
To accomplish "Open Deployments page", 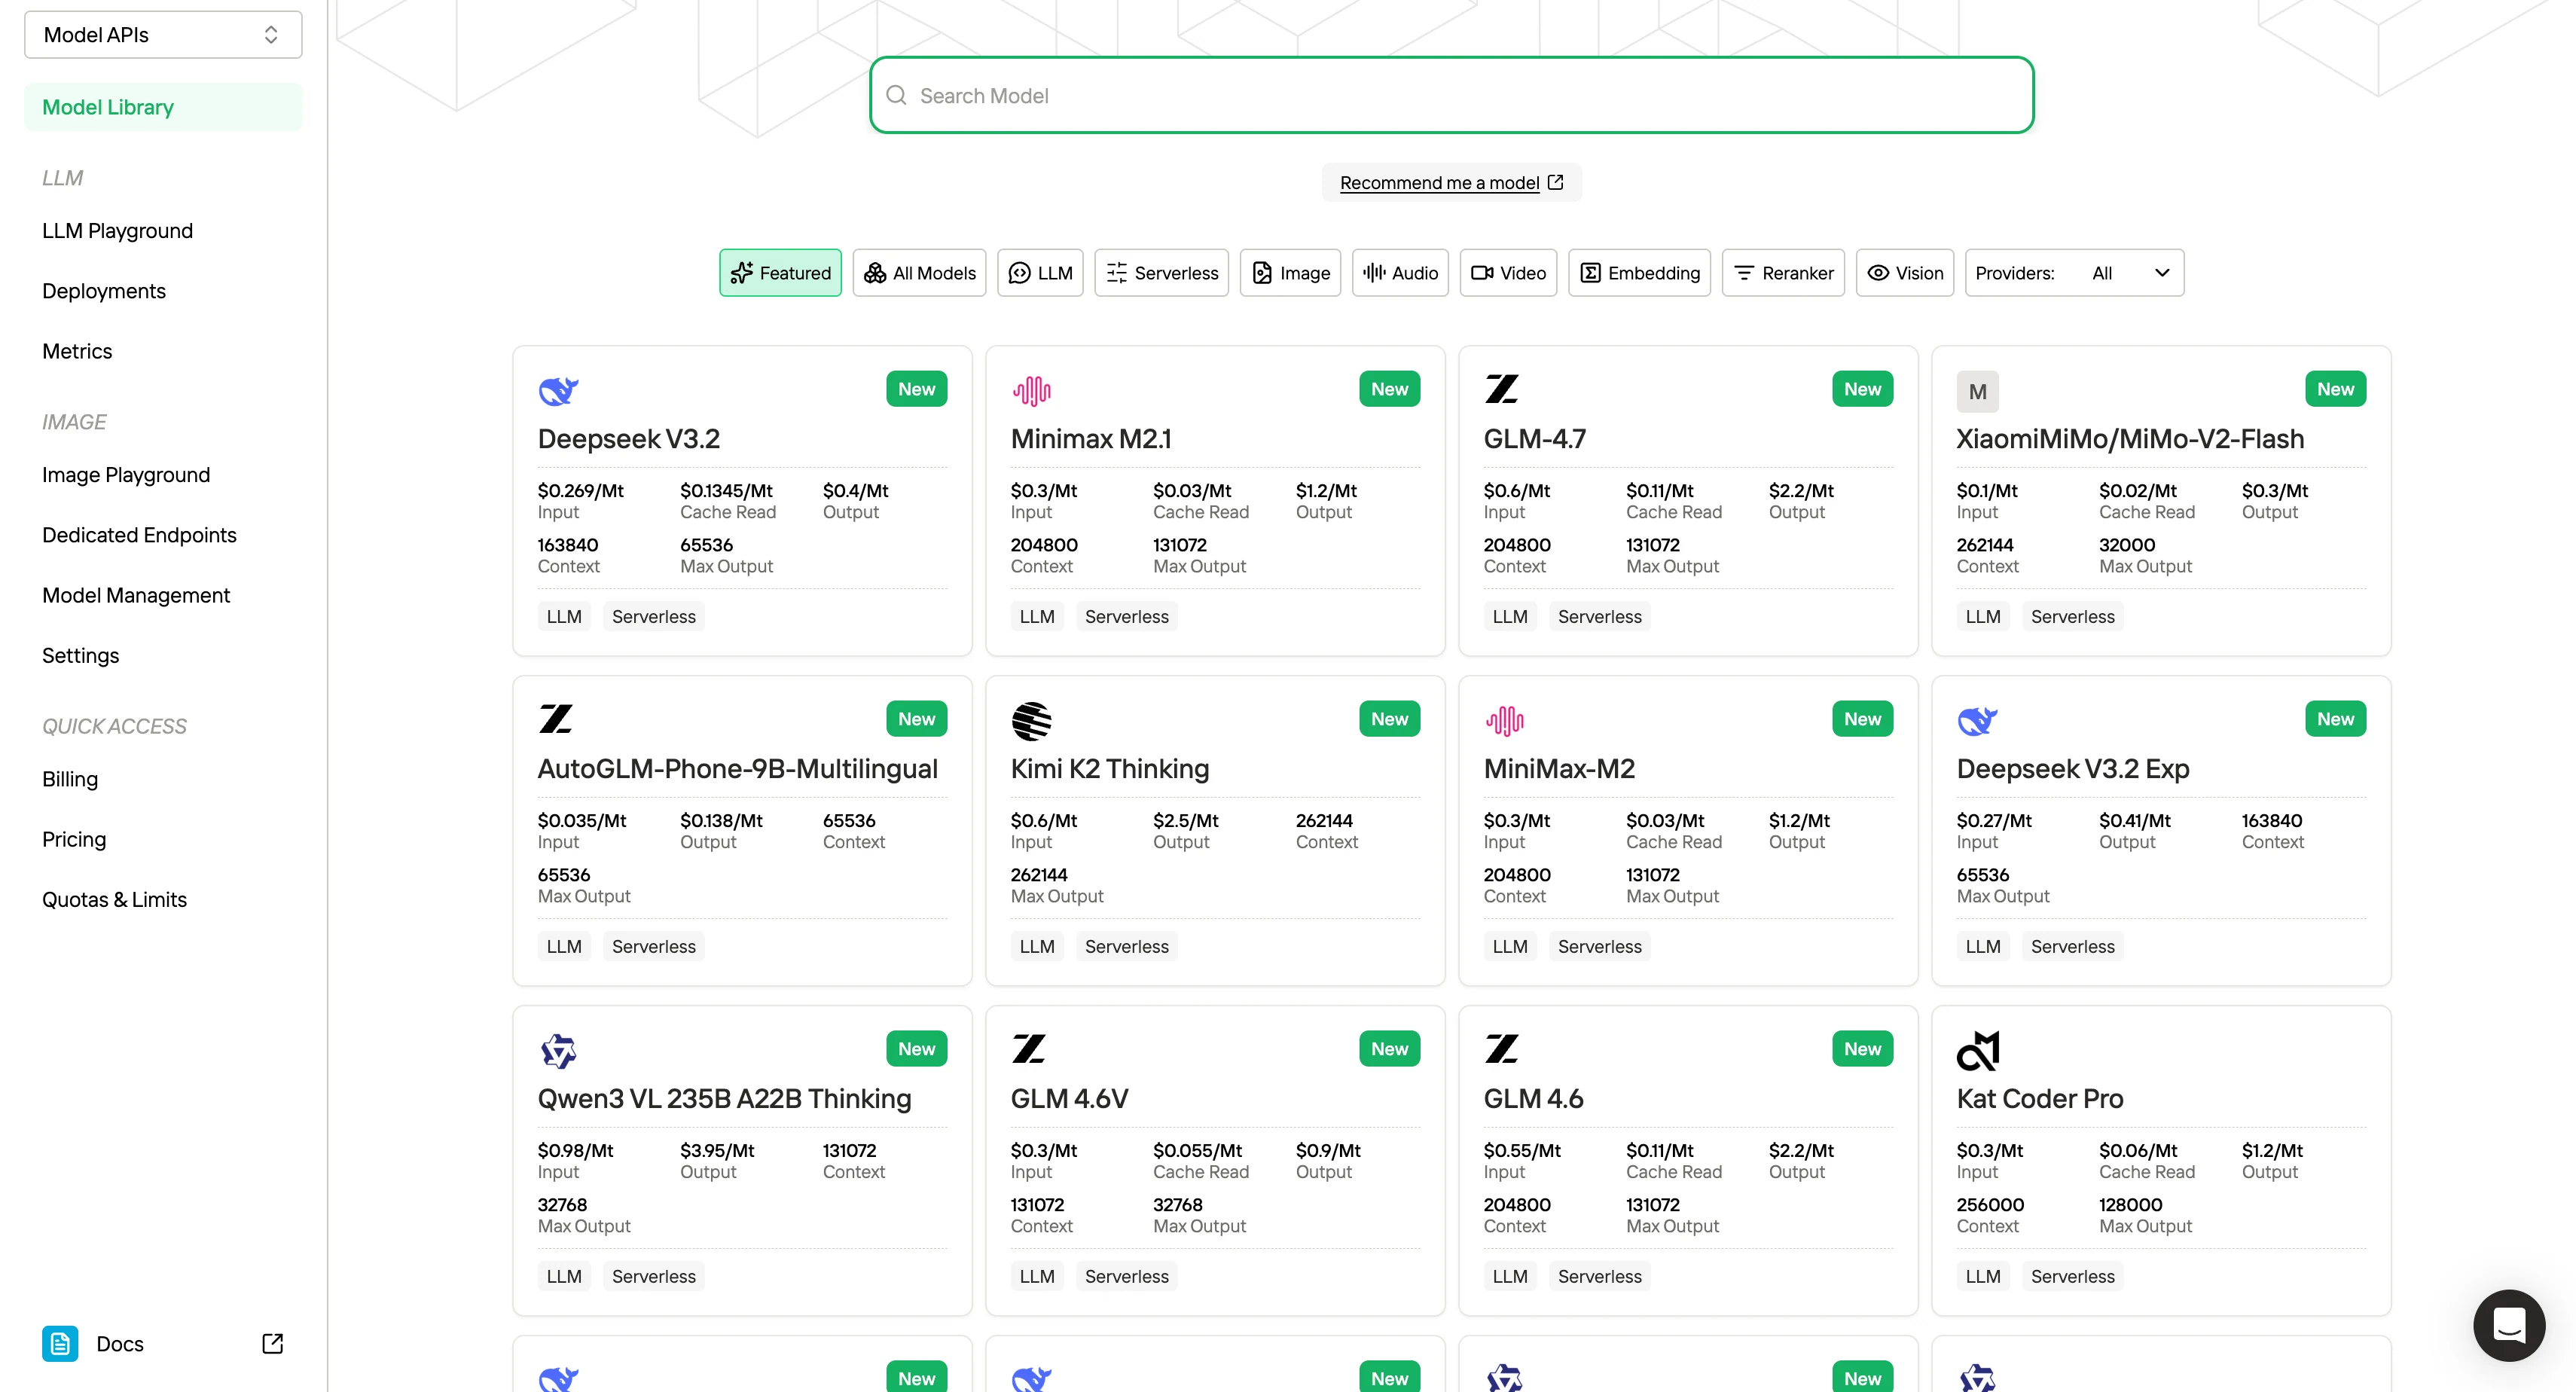I will coord(104,291).
